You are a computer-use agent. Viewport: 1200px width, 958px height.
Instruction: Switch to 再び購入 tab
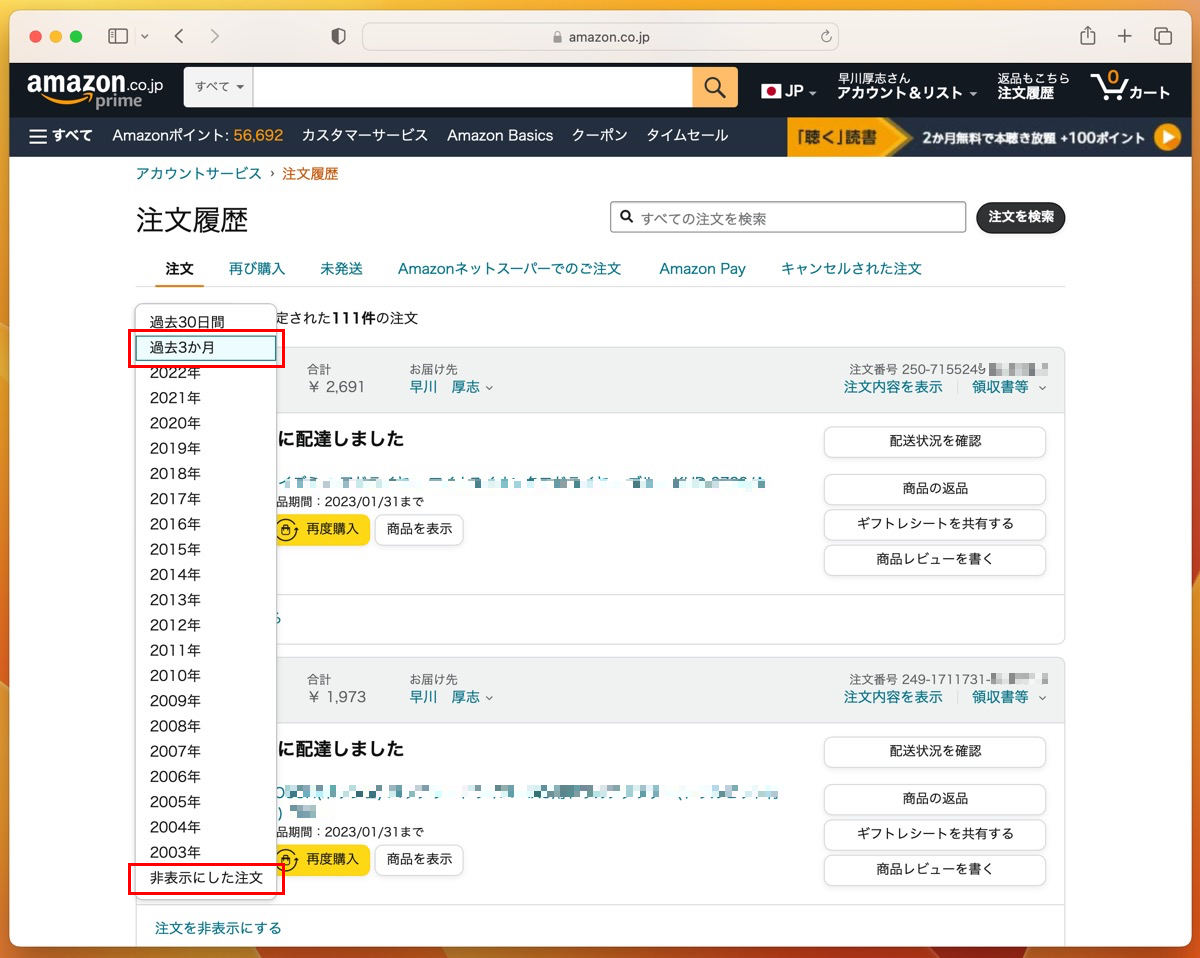click(x=257, y=269)
